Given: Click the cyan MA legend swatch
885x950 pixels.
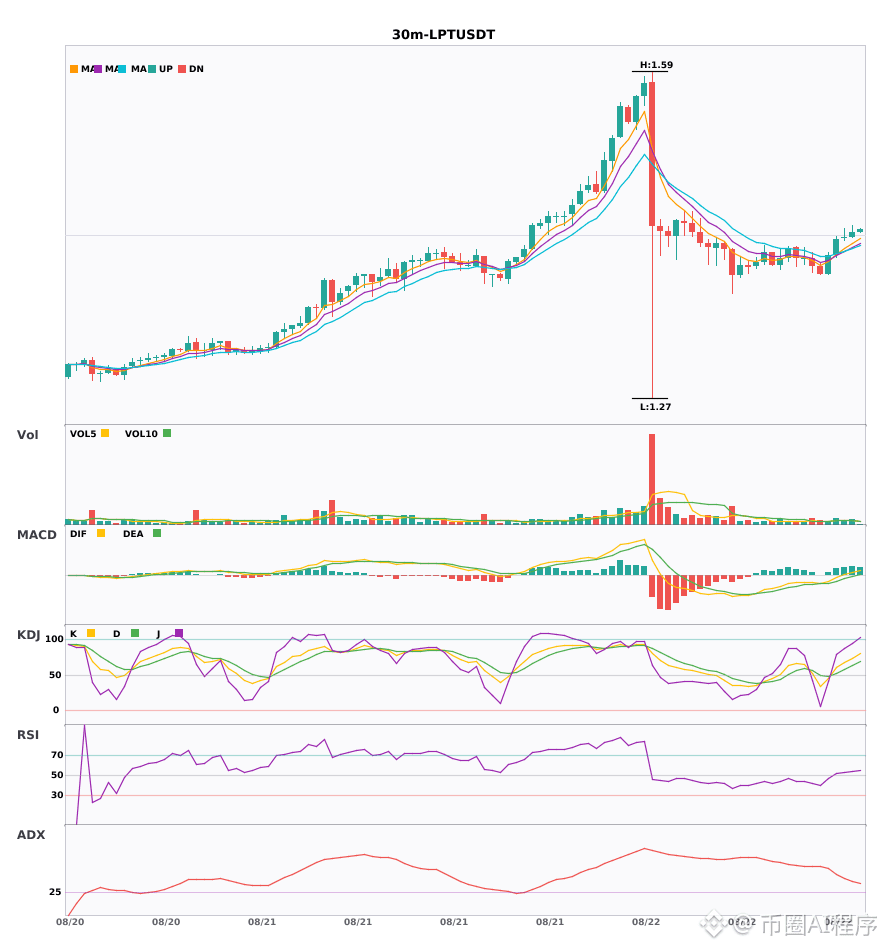Looking at the screenshot, I should [x=122, y=69].
